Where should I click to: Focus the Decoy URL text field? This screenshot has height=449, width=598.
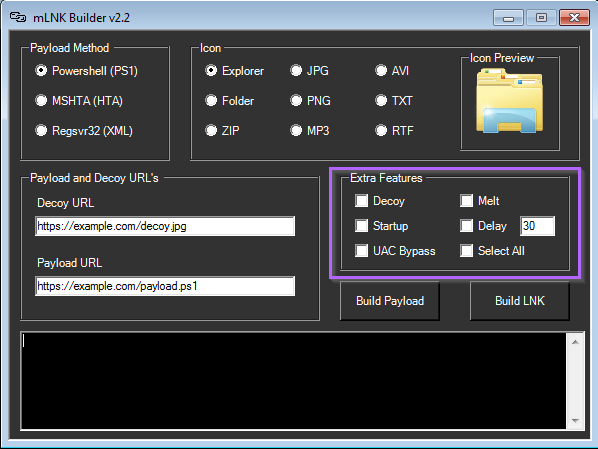165,226
